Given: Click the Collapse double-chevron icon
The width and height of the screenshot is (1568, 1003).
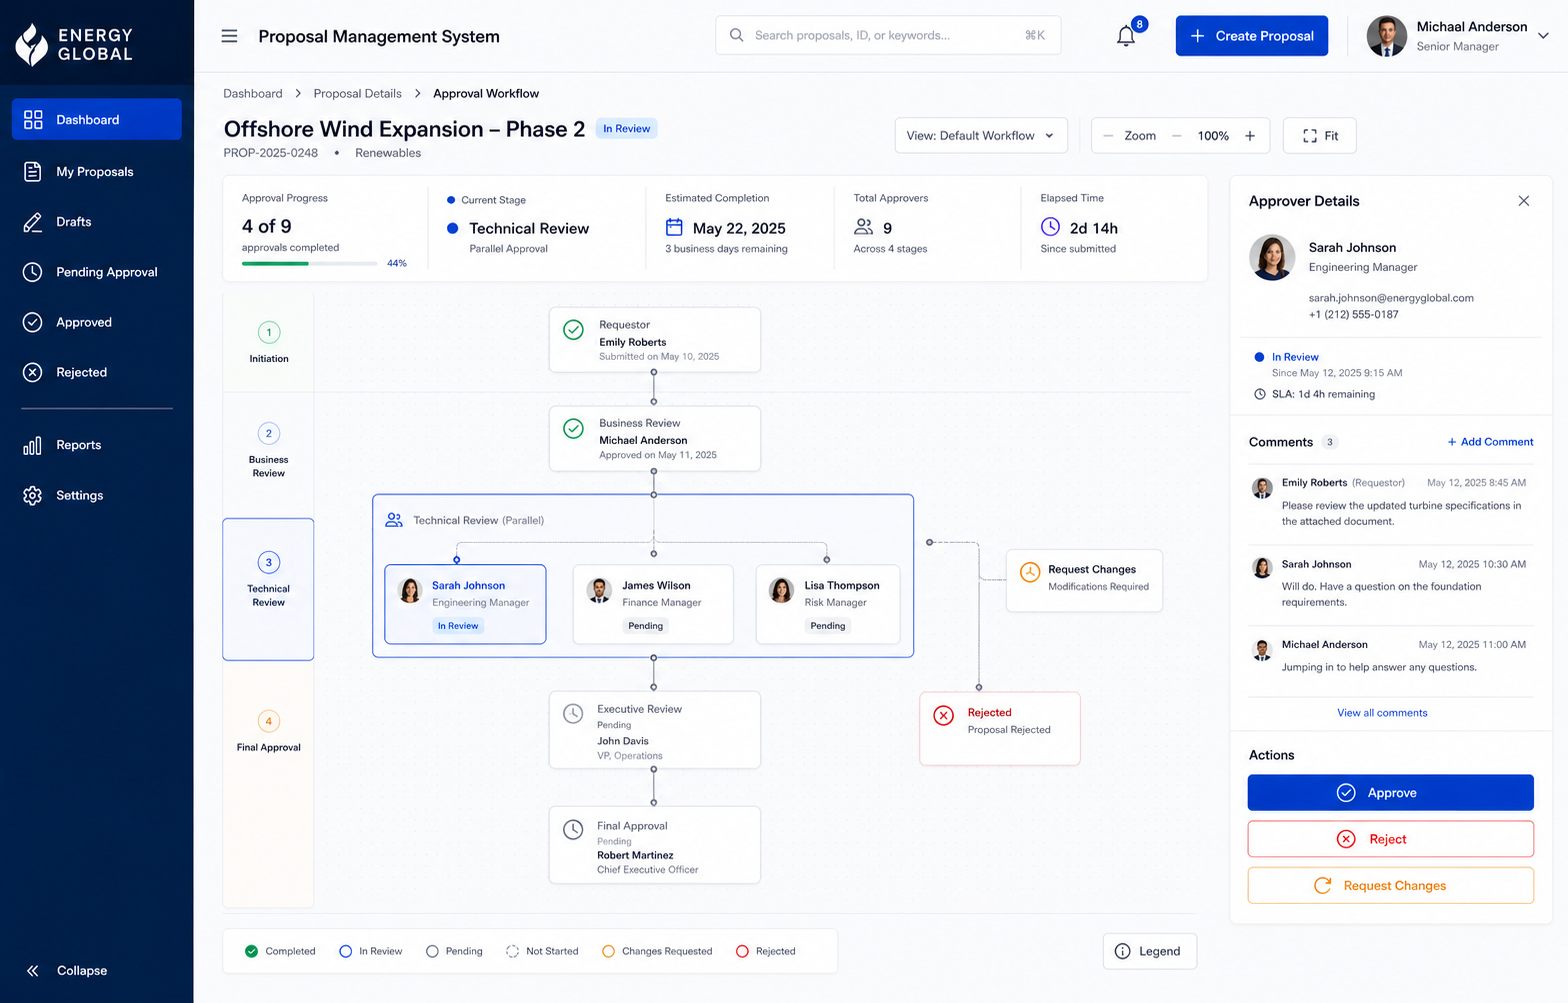Looking at the screenshot, I should click(x=33, y=970).
